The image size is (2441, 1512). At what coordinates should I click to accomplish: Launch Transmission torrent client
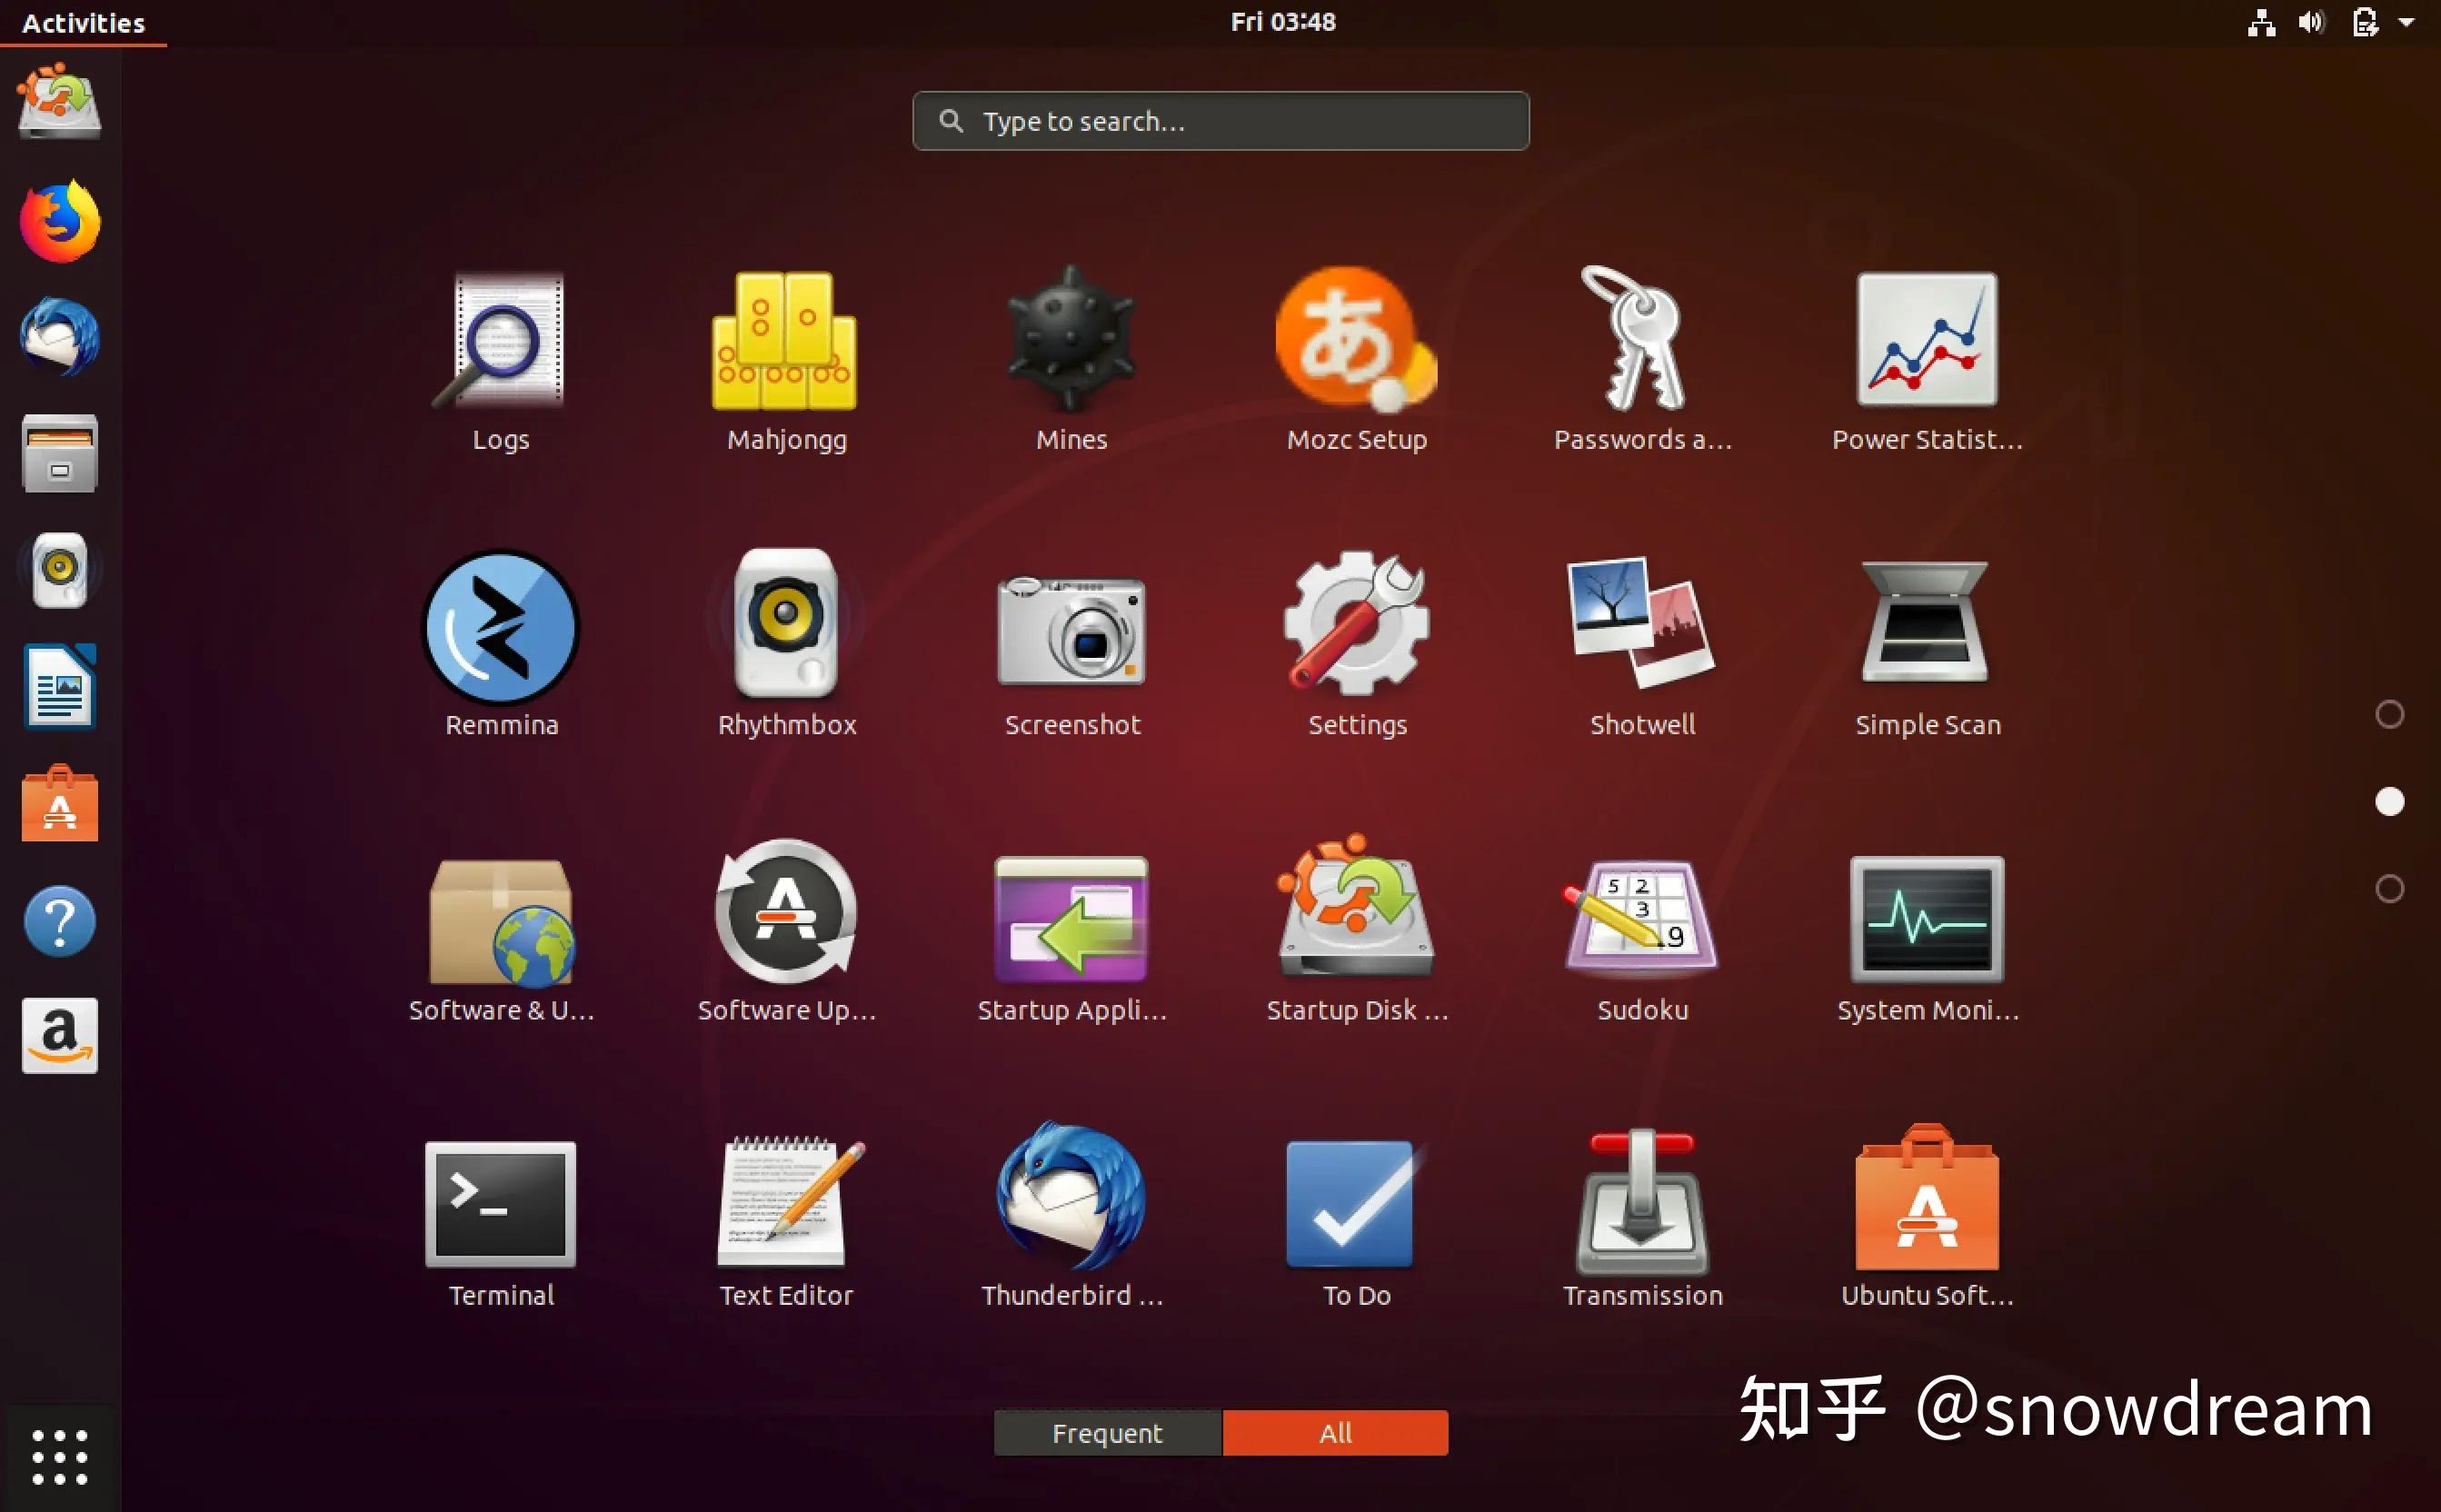tap(1642, 1216)
